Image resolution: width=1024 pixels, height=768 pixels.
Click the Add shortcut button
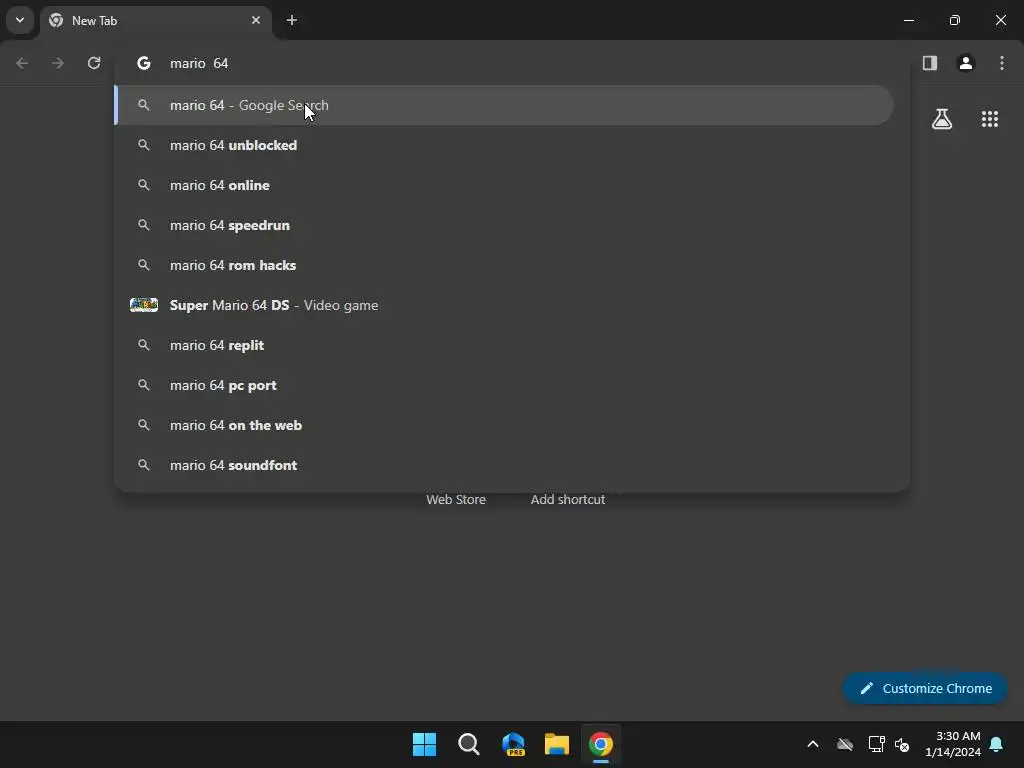(568, 499)
